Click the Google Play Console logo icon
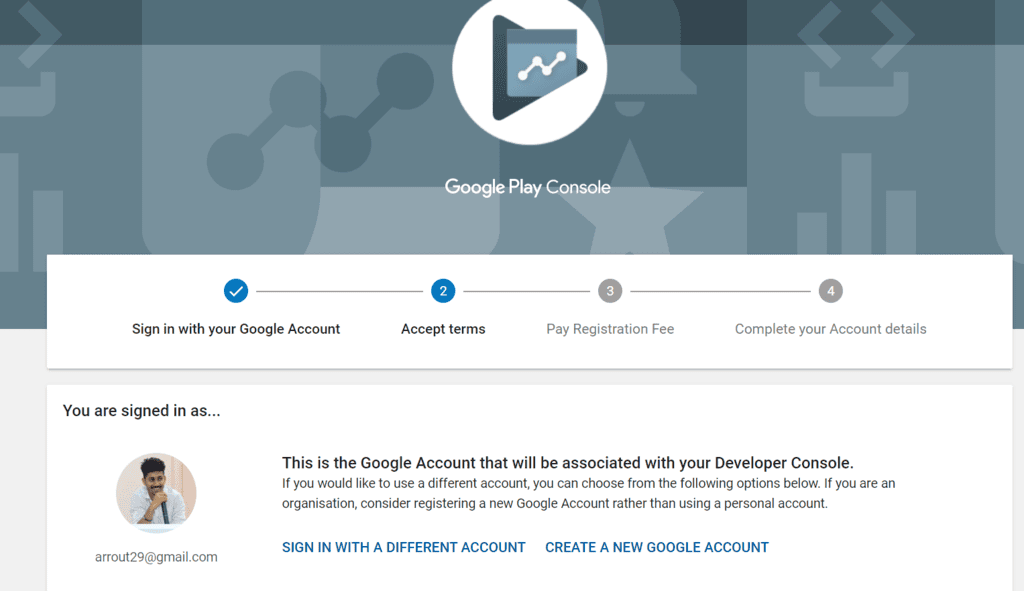Image resolution: width=1024 pixels, height=591 pixels. pos(529,70)
